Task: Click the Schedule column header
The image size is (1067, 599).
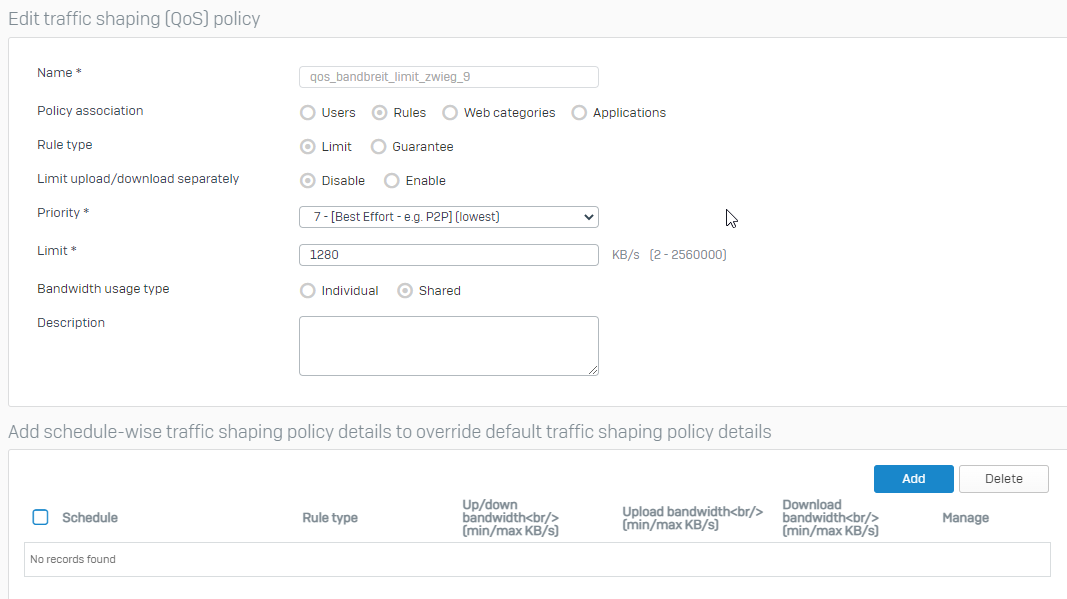Action: click(90, 518)
